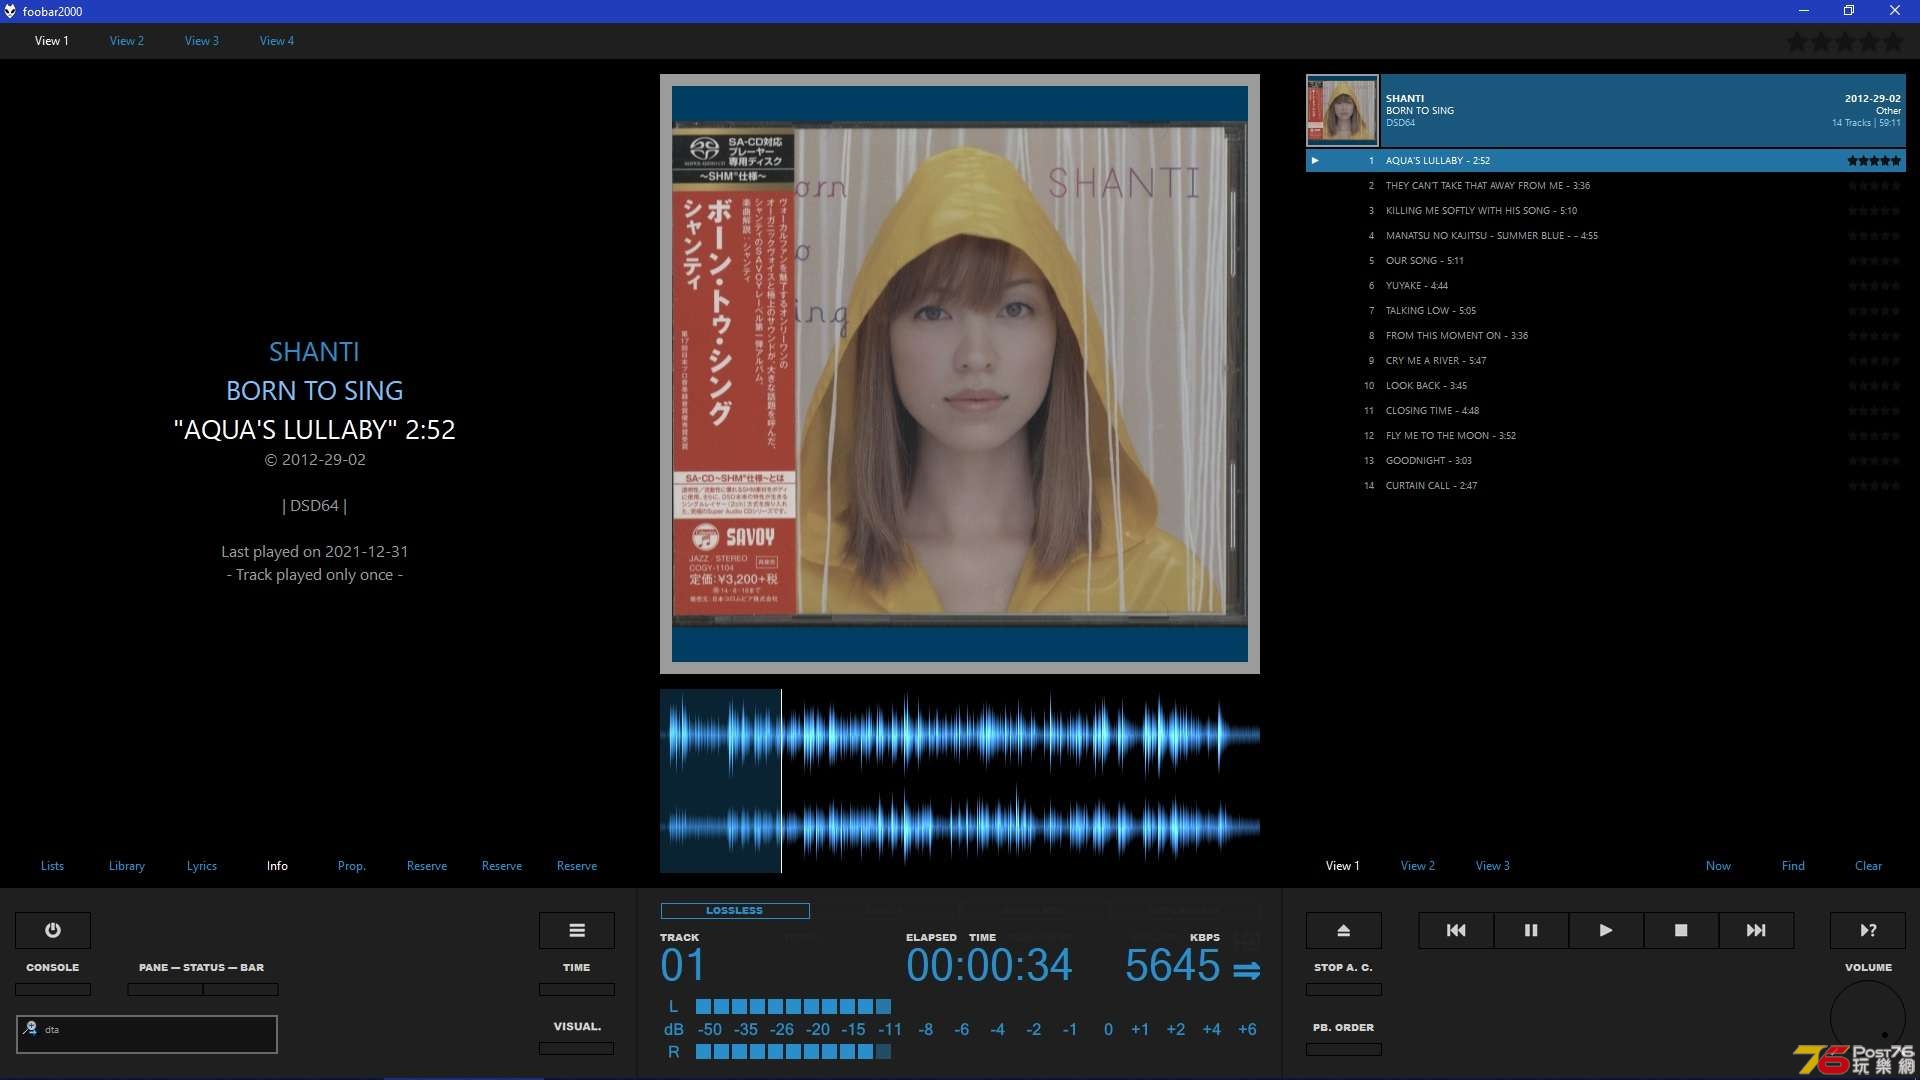Switch to the top View 1 tab
This screenshot has height=1080, width=1920.
tap(52, 41)
